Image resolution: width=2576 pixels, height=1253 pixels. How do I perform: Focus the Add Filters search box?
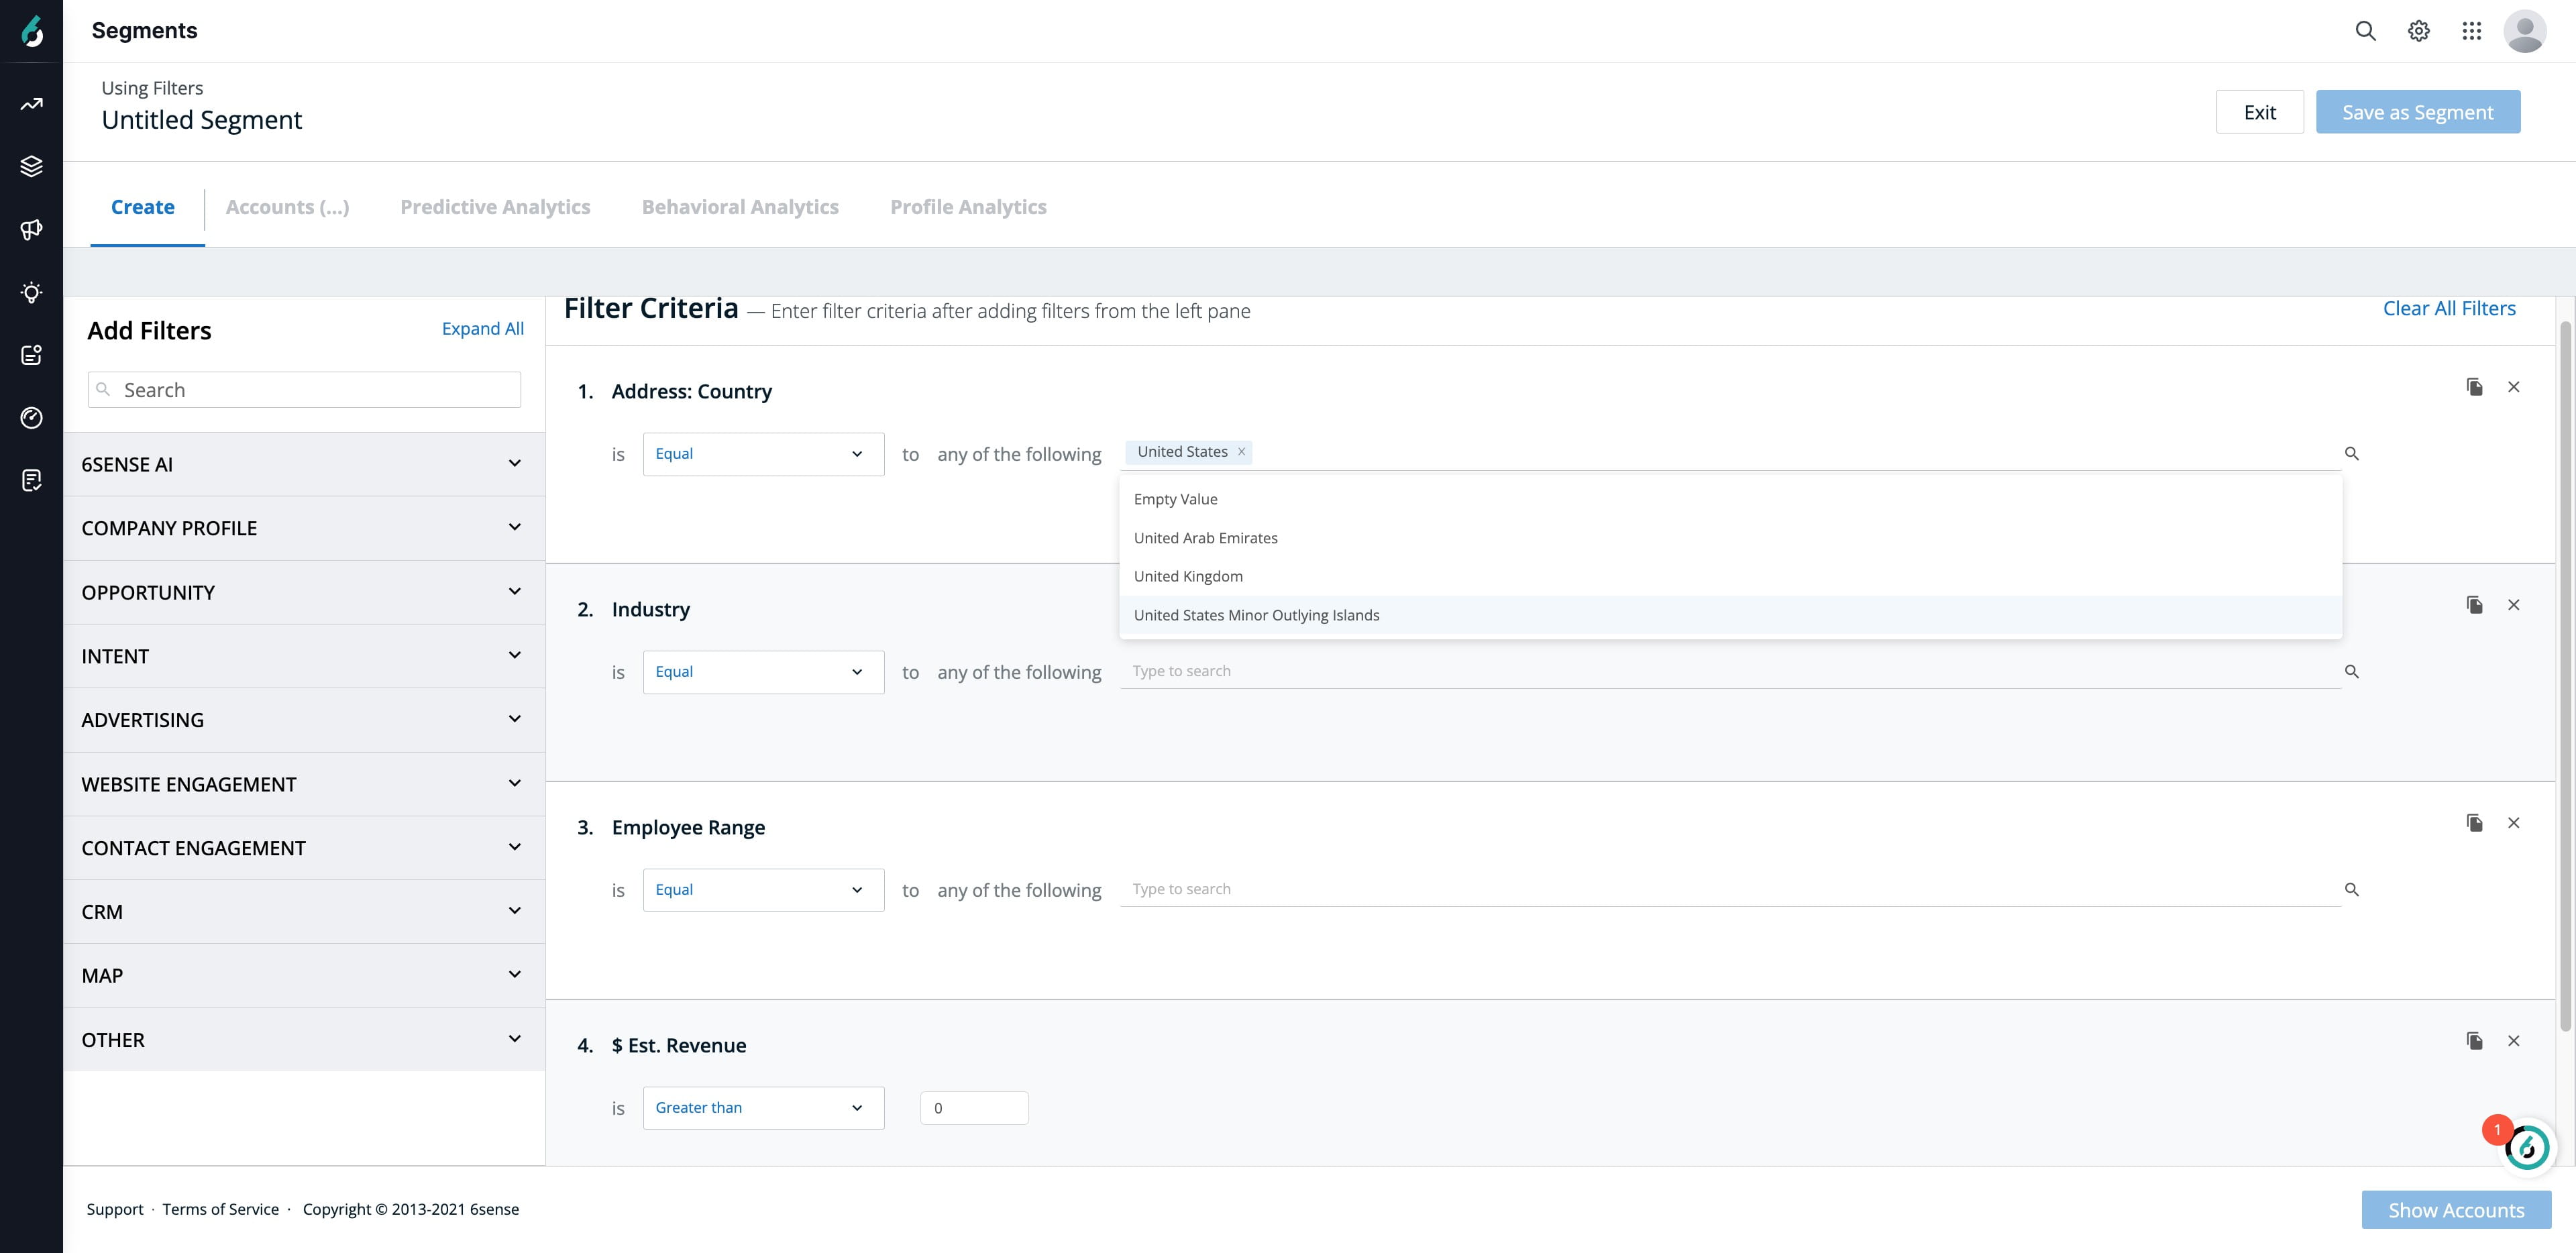pyautogui.click(x=304, y=390)
